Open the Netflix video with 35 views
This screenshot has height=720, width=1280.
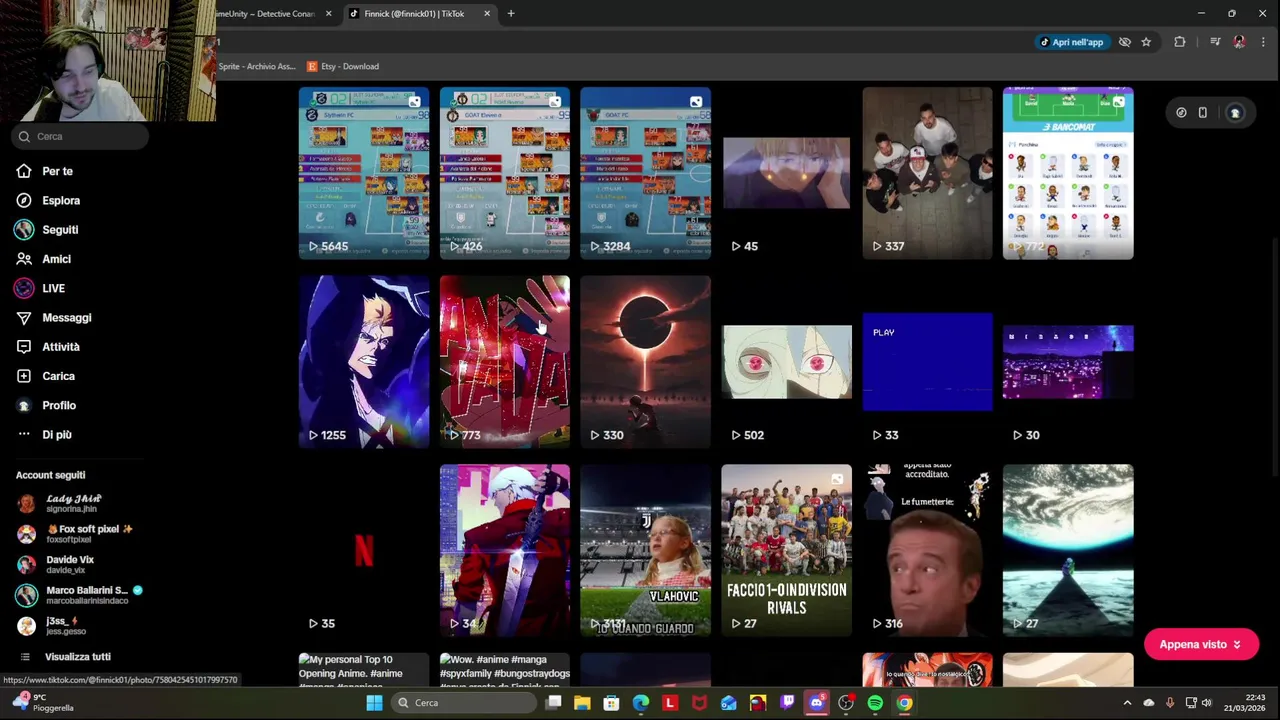[364, 550]
